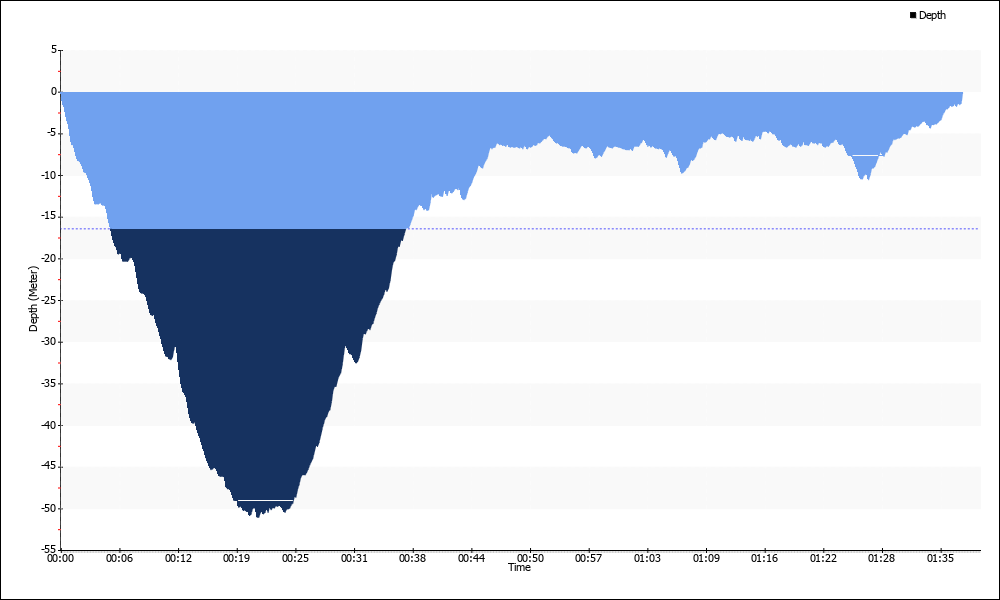
Task: Click the white marker line near -8 m at 01:26
Action: [x=866, y=155]
